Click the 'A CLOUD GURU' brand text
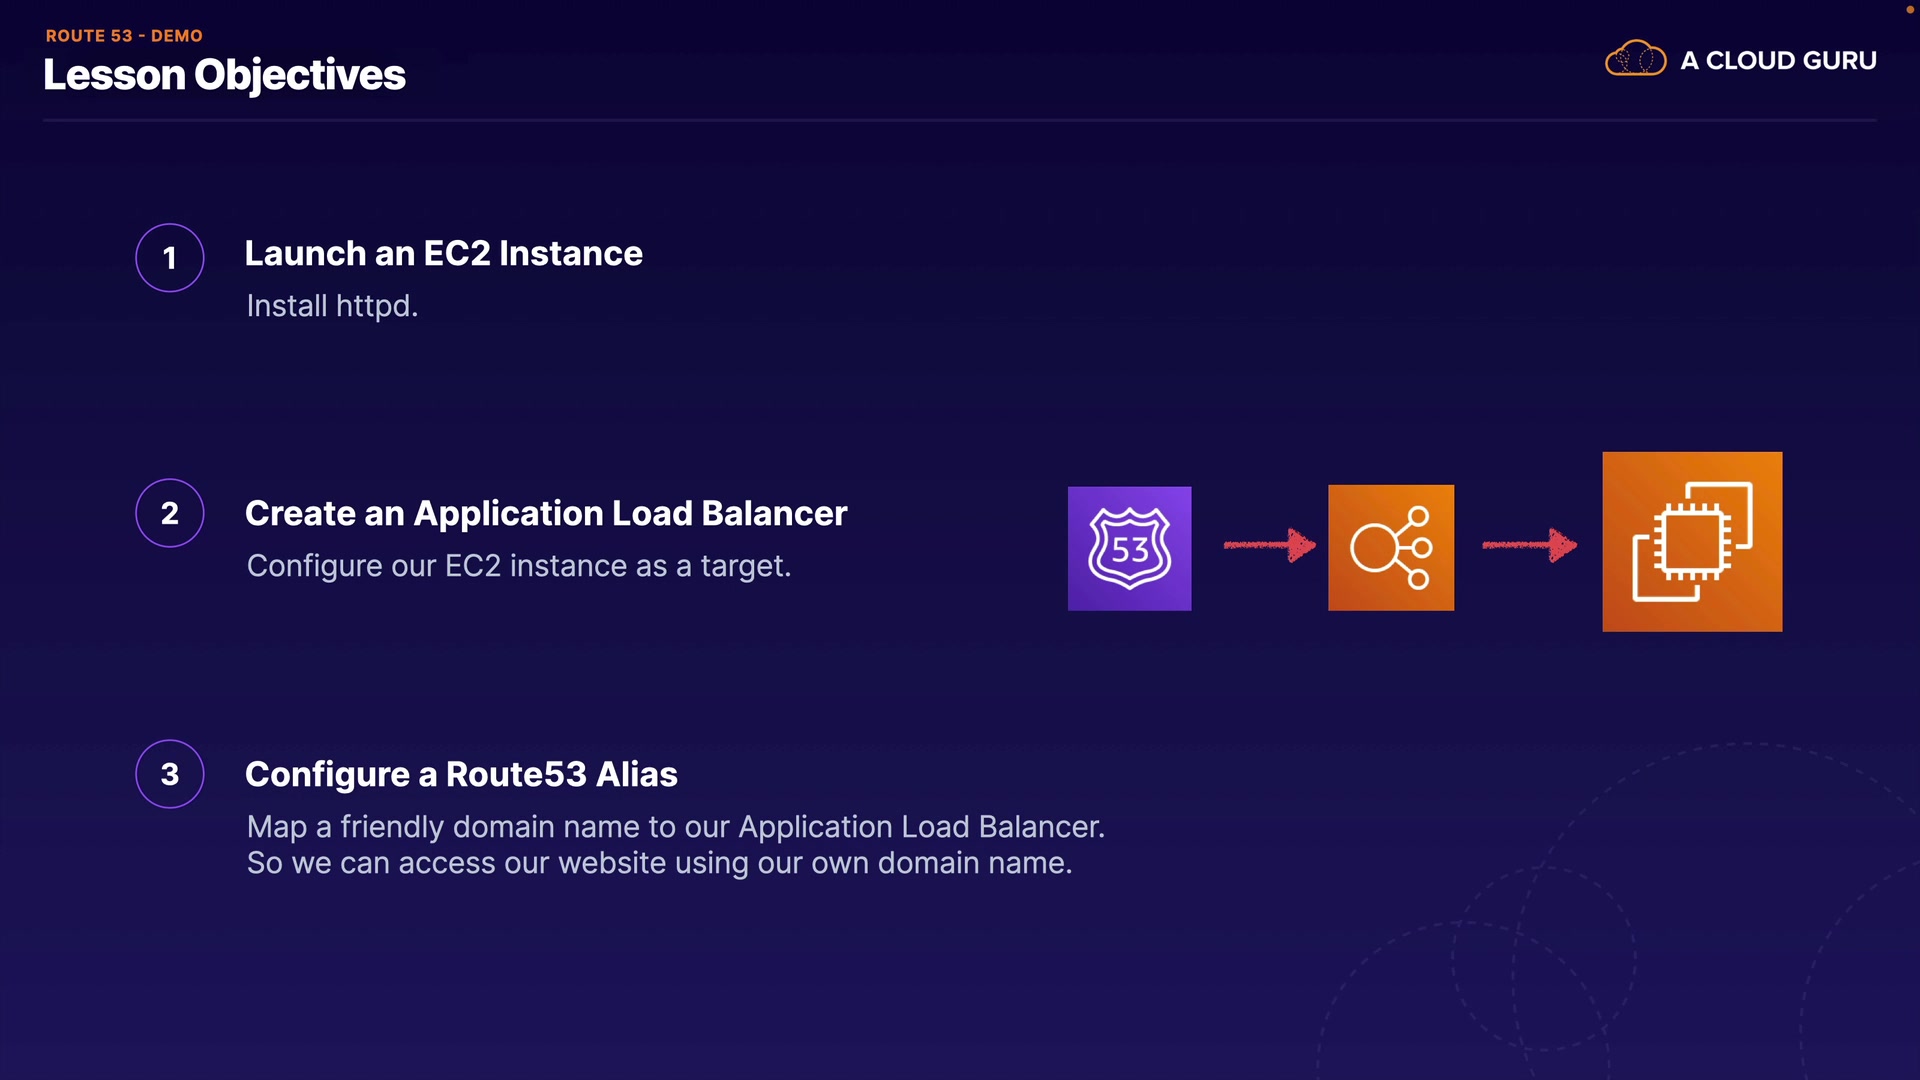Screen dimensions: 1920x1080 coord(1777,60)
